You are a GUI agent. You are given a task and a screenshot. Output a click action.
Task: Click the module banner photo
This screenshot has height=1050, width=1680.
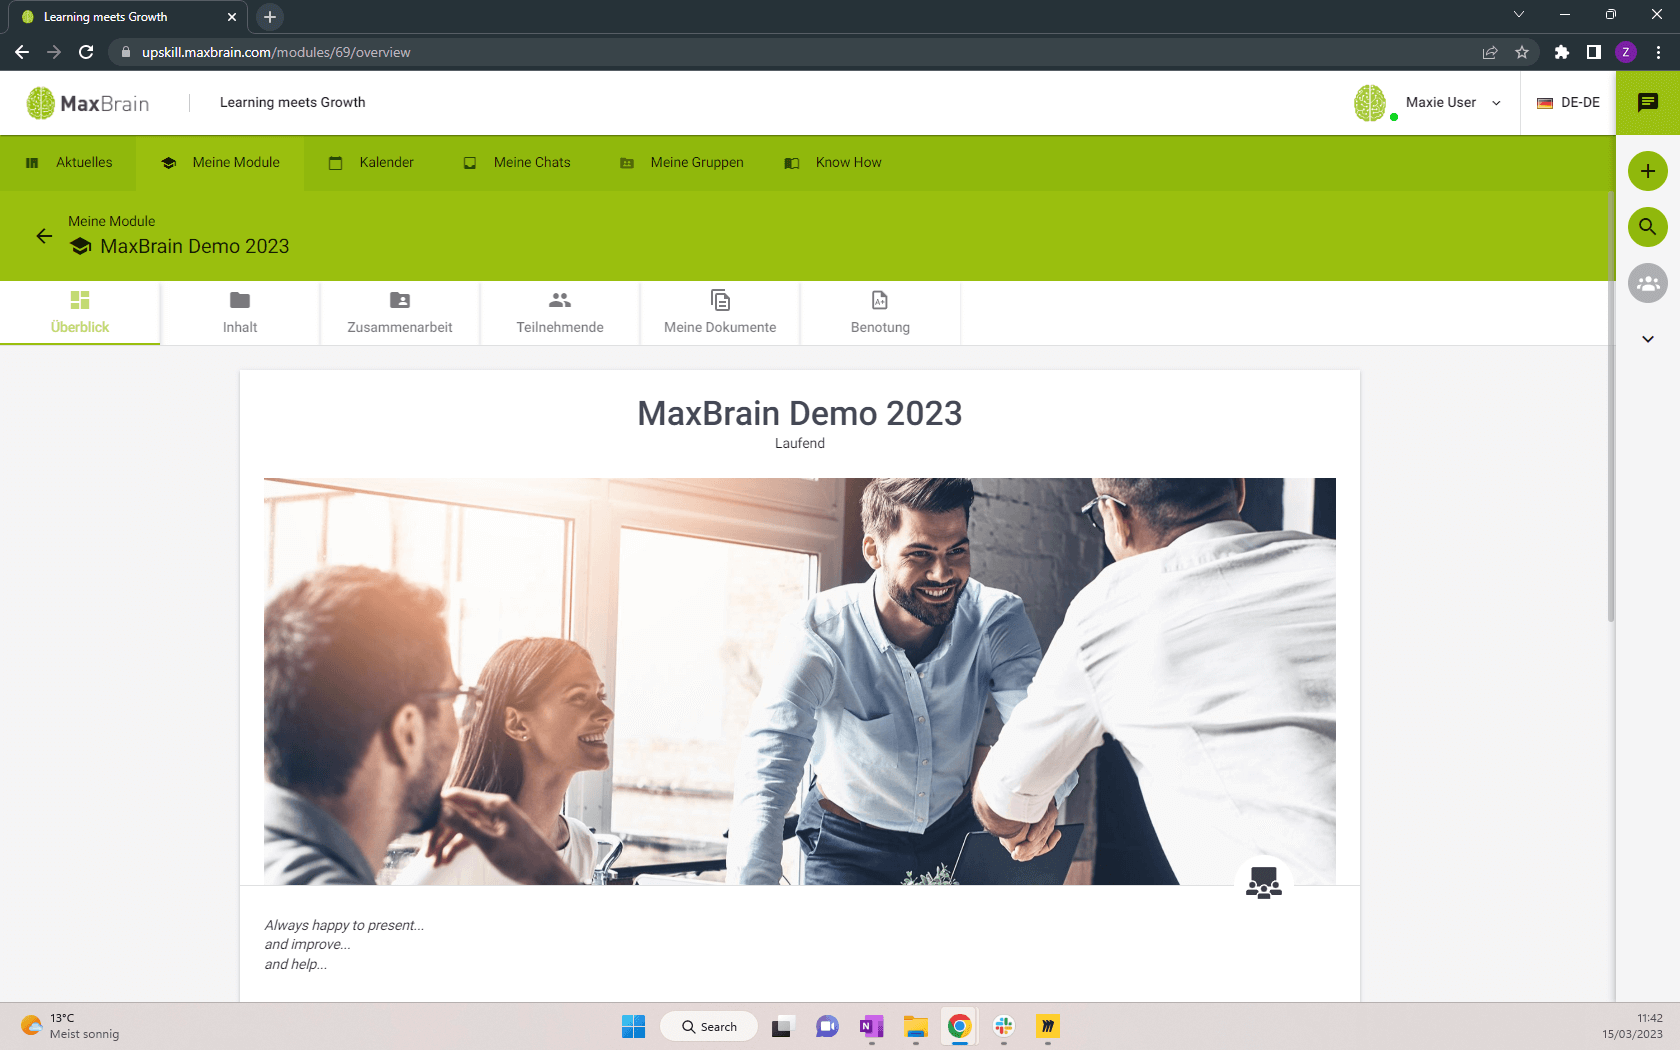click(800, 681)
